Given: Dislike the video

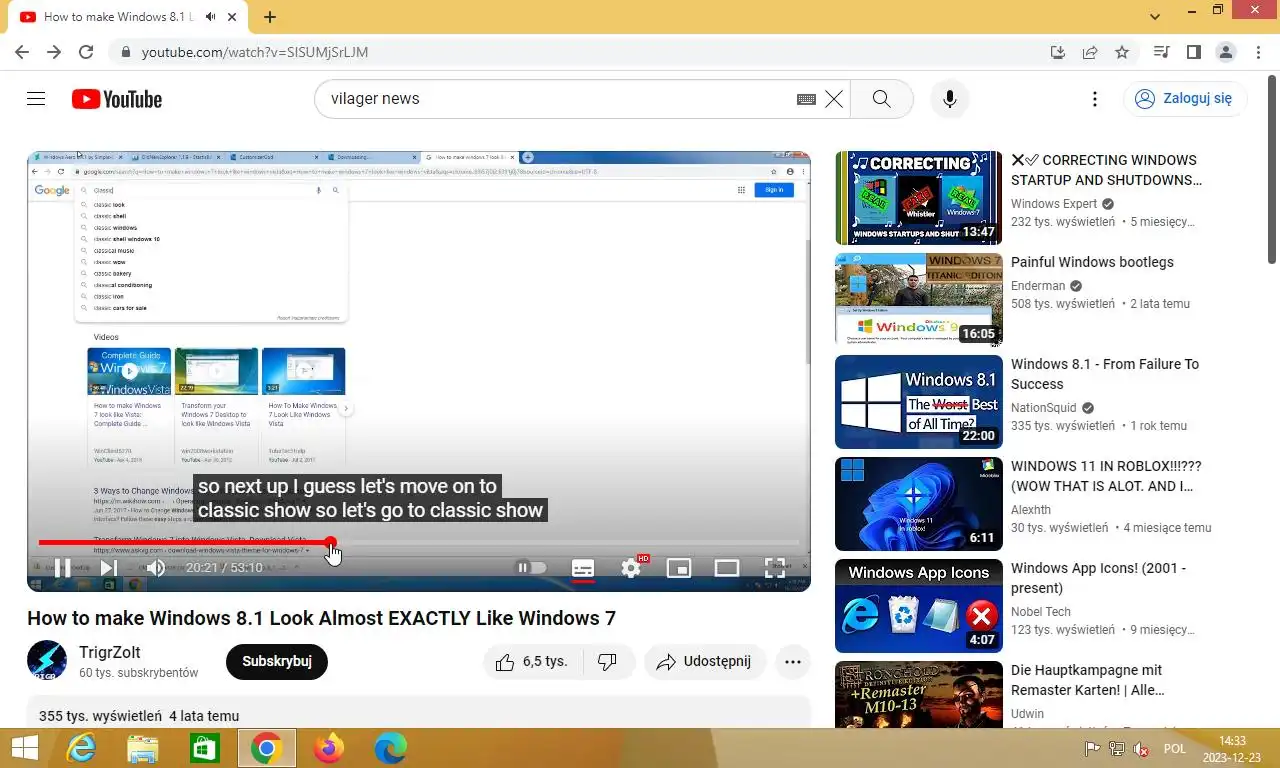Looking at the screenshot, I should click(x=607, y=662).
